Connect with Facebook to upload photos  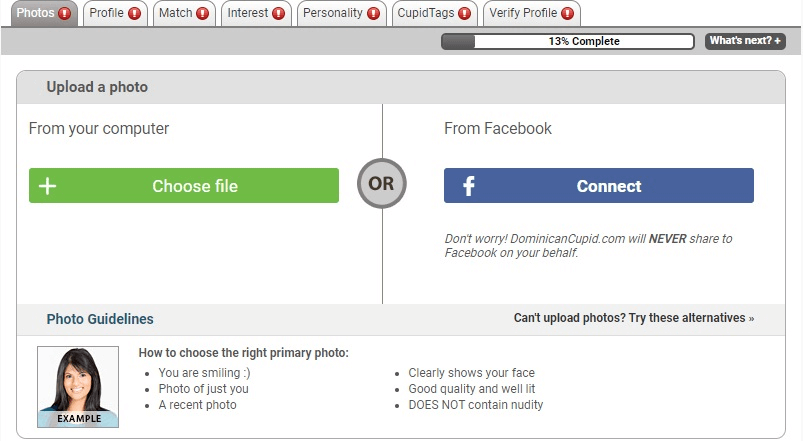599,185
